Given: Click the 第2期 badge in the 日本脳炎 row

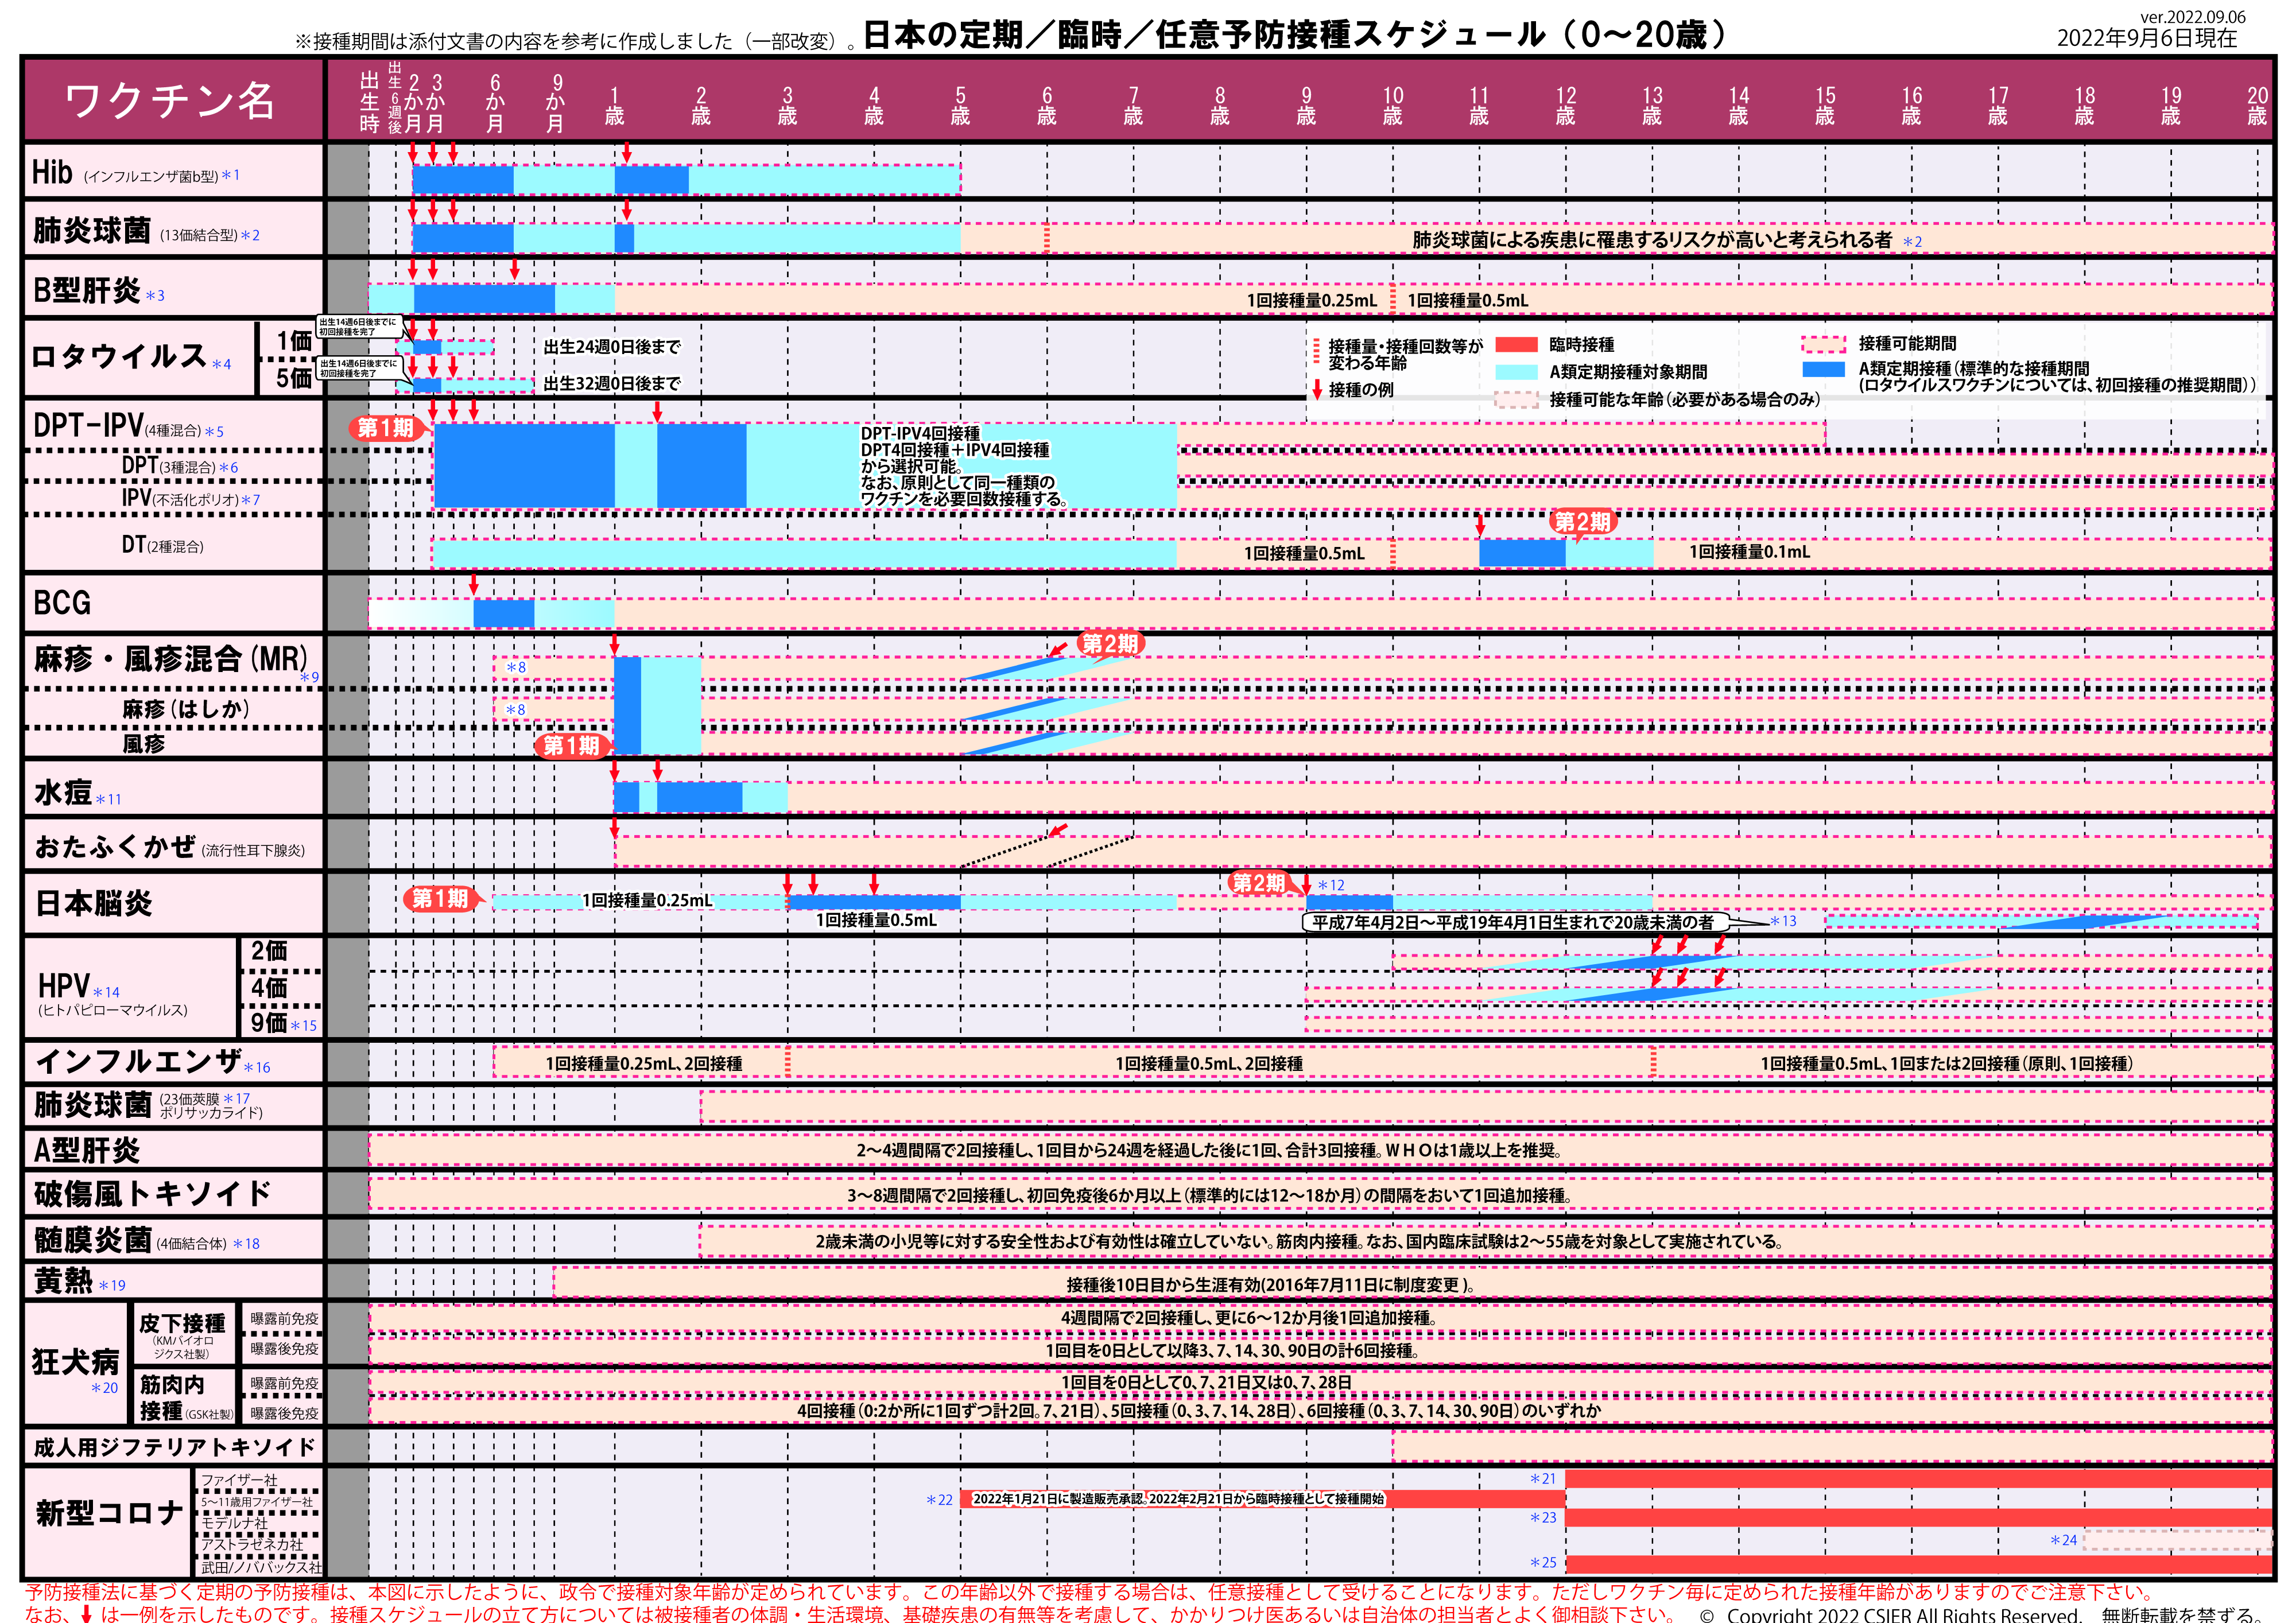Looking at the screenshot, I should [1258, 883].
